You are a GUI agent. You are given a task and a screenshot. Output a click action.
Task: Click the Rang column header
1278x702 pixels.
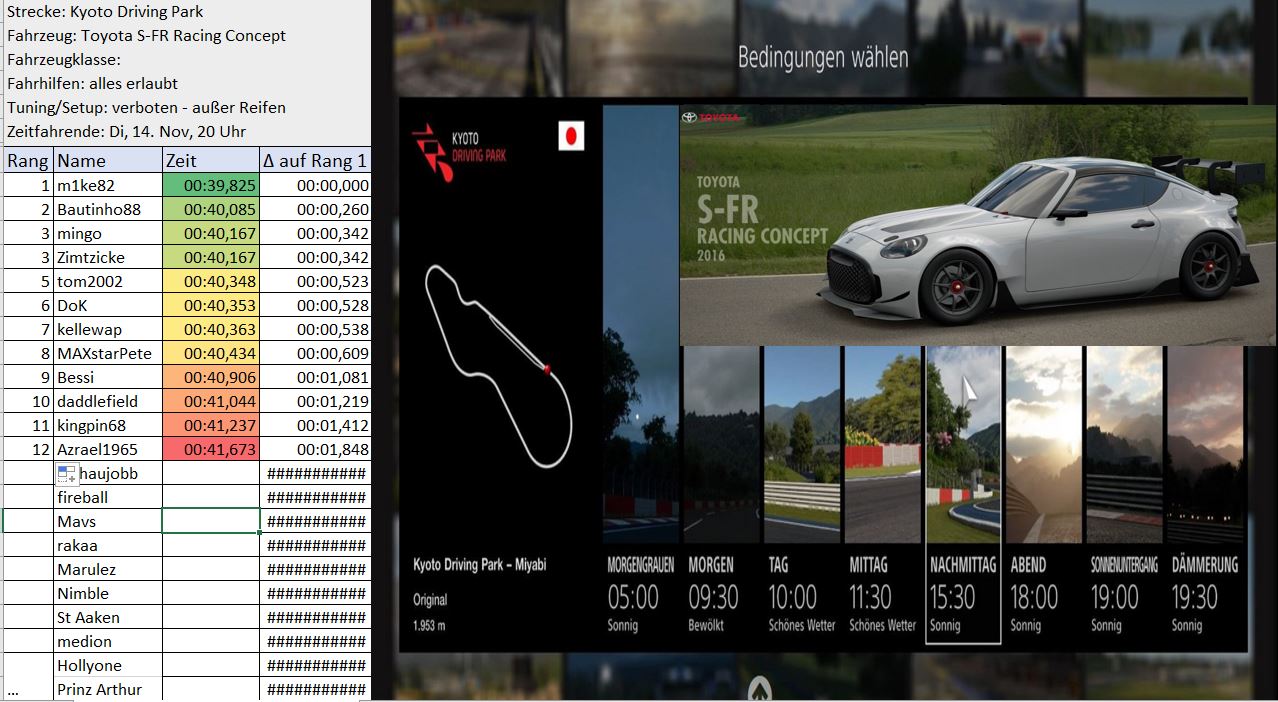28,161
